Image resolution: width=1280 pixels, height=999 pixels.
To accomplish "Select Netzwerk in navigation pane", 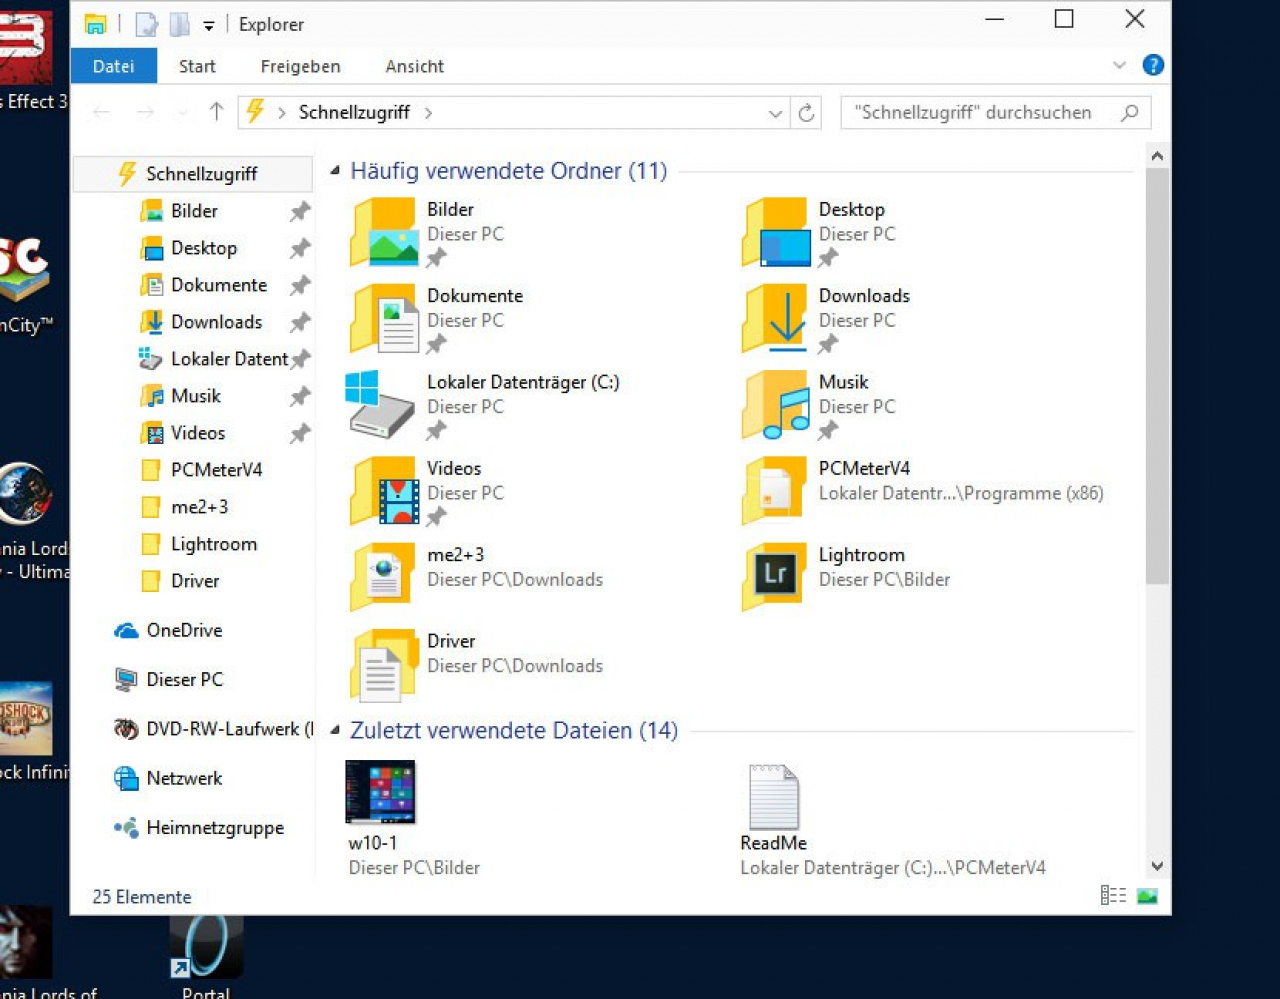I will [168, 778].
